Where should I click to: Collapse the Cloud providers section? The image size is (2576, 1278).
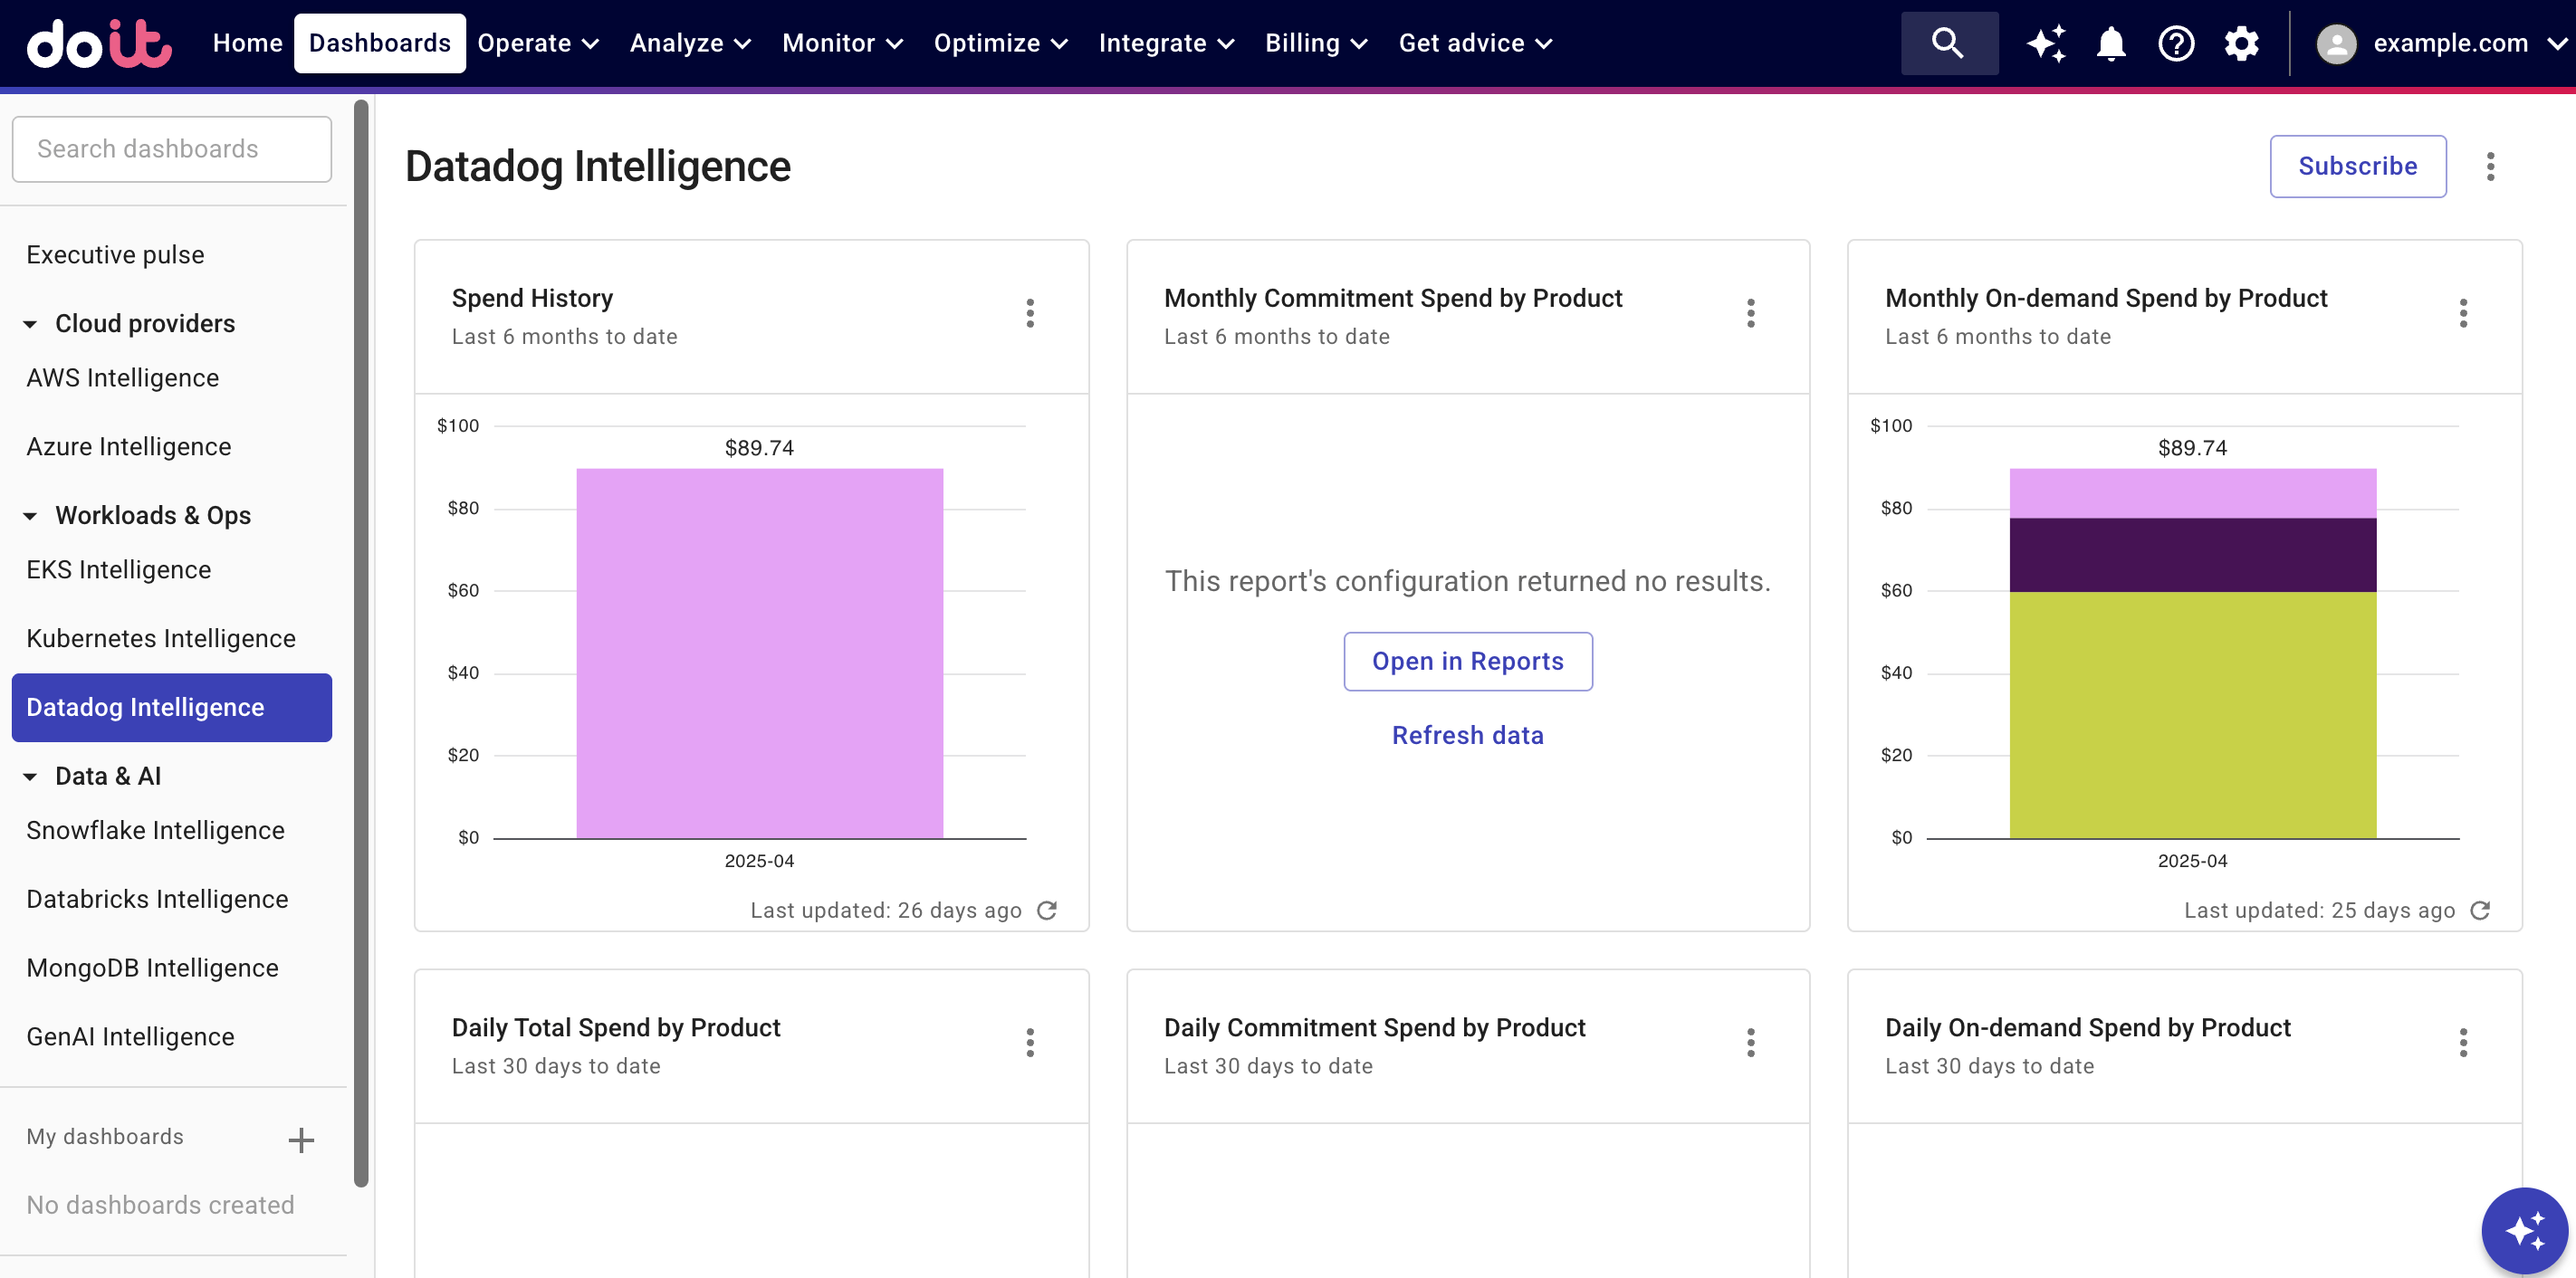[x=30, y=323]
